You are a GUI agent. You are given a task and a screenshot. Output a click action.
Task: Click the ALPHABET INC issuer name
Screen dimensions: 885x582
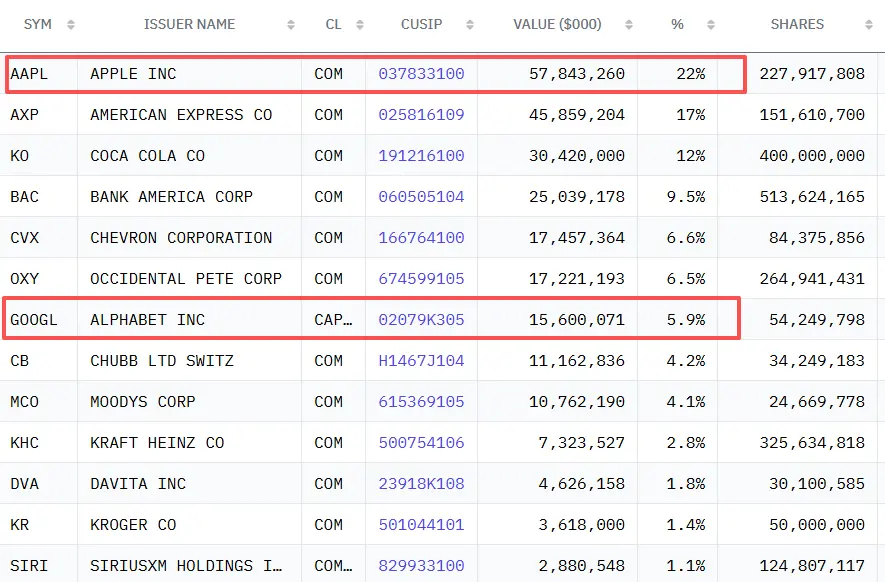click(147, 320)
